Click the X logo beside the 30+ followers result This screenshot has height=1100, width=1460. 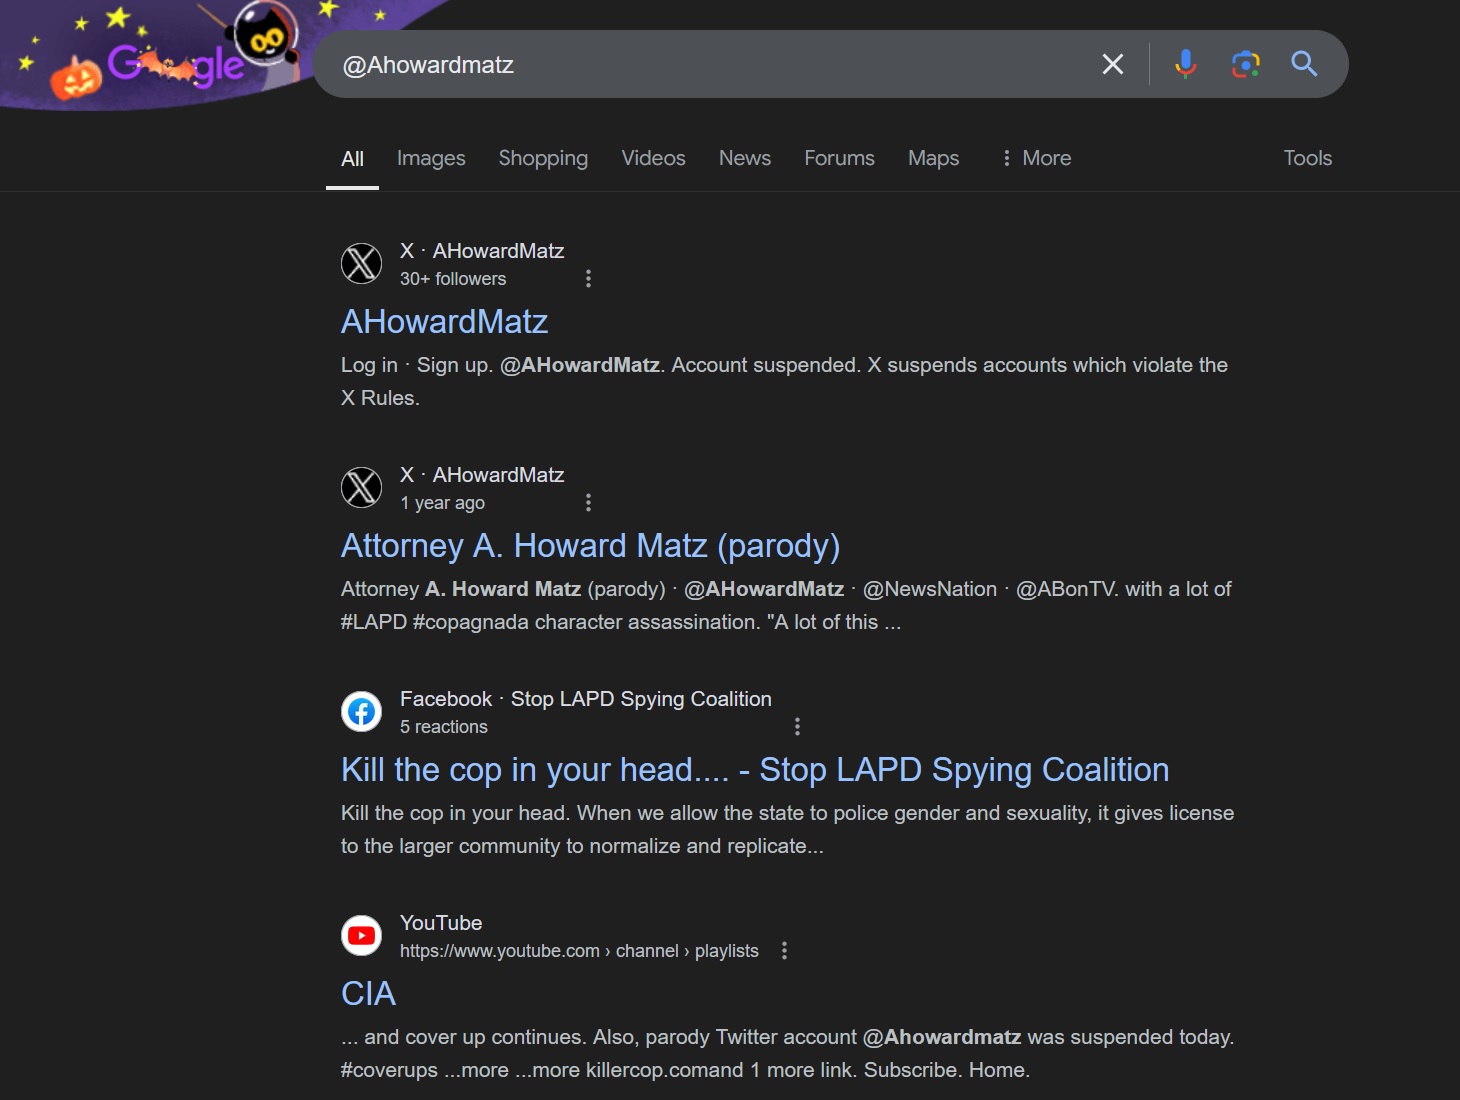pyautogui.click(x=362, y=263)
